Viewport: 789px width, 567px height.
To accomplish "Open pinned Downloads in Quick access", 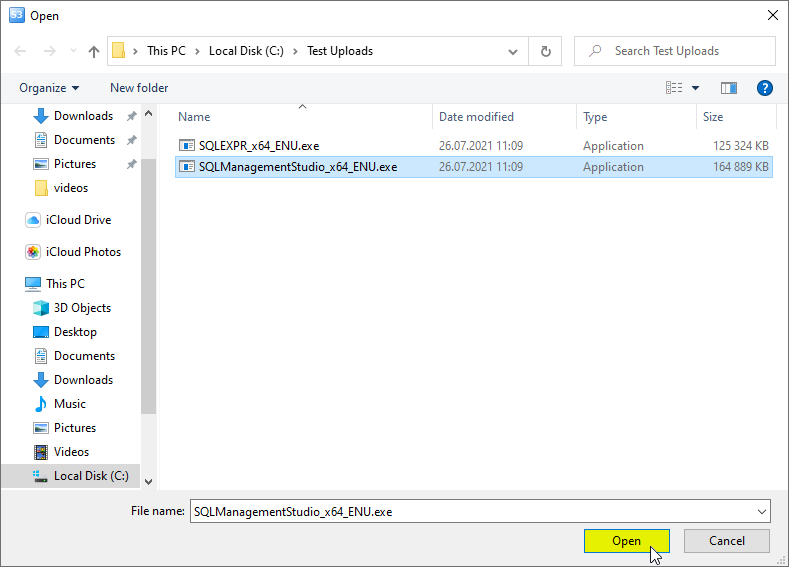I will point(73,116).
